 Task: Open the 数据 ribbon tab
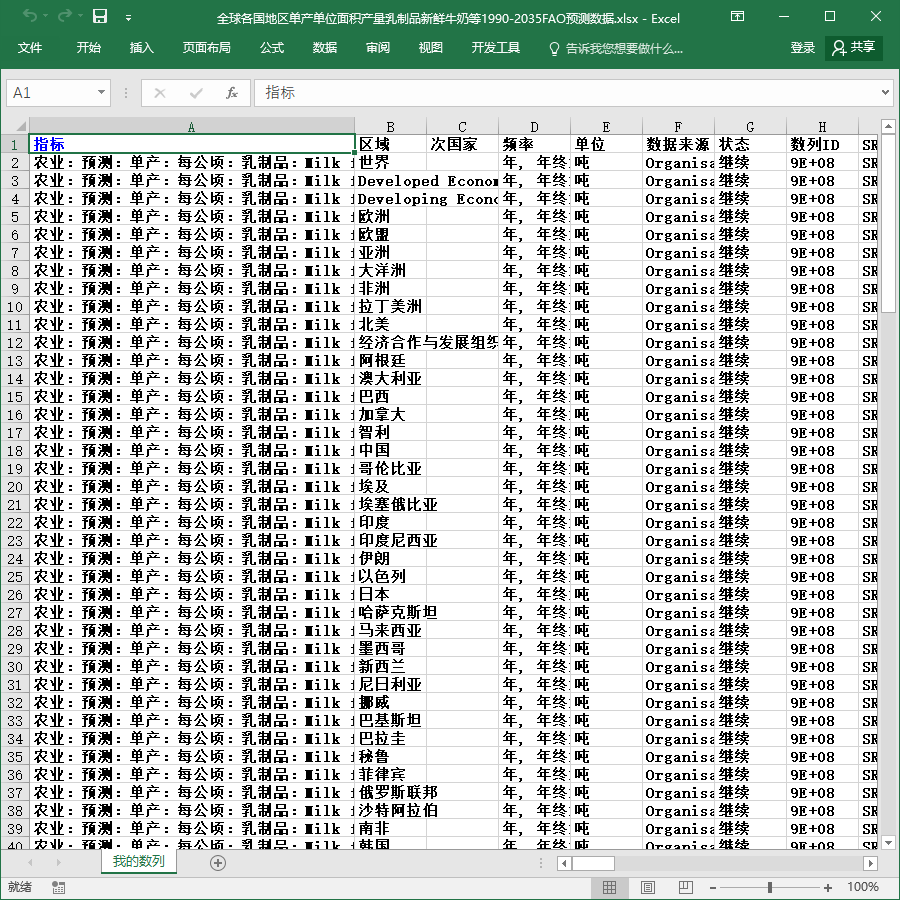324,48
